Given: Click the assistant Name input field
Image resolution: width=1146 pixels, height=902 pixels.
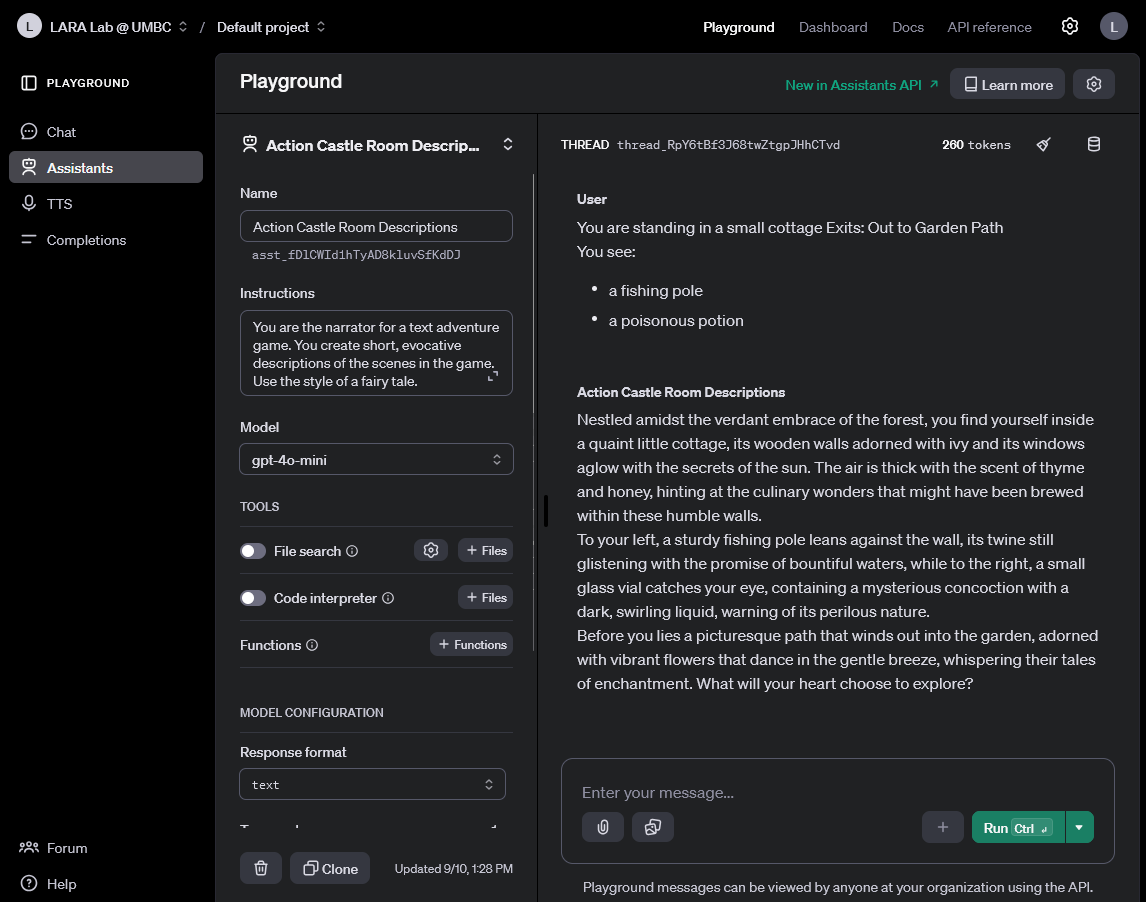Looking at the screenshot, I should point(376,227).
